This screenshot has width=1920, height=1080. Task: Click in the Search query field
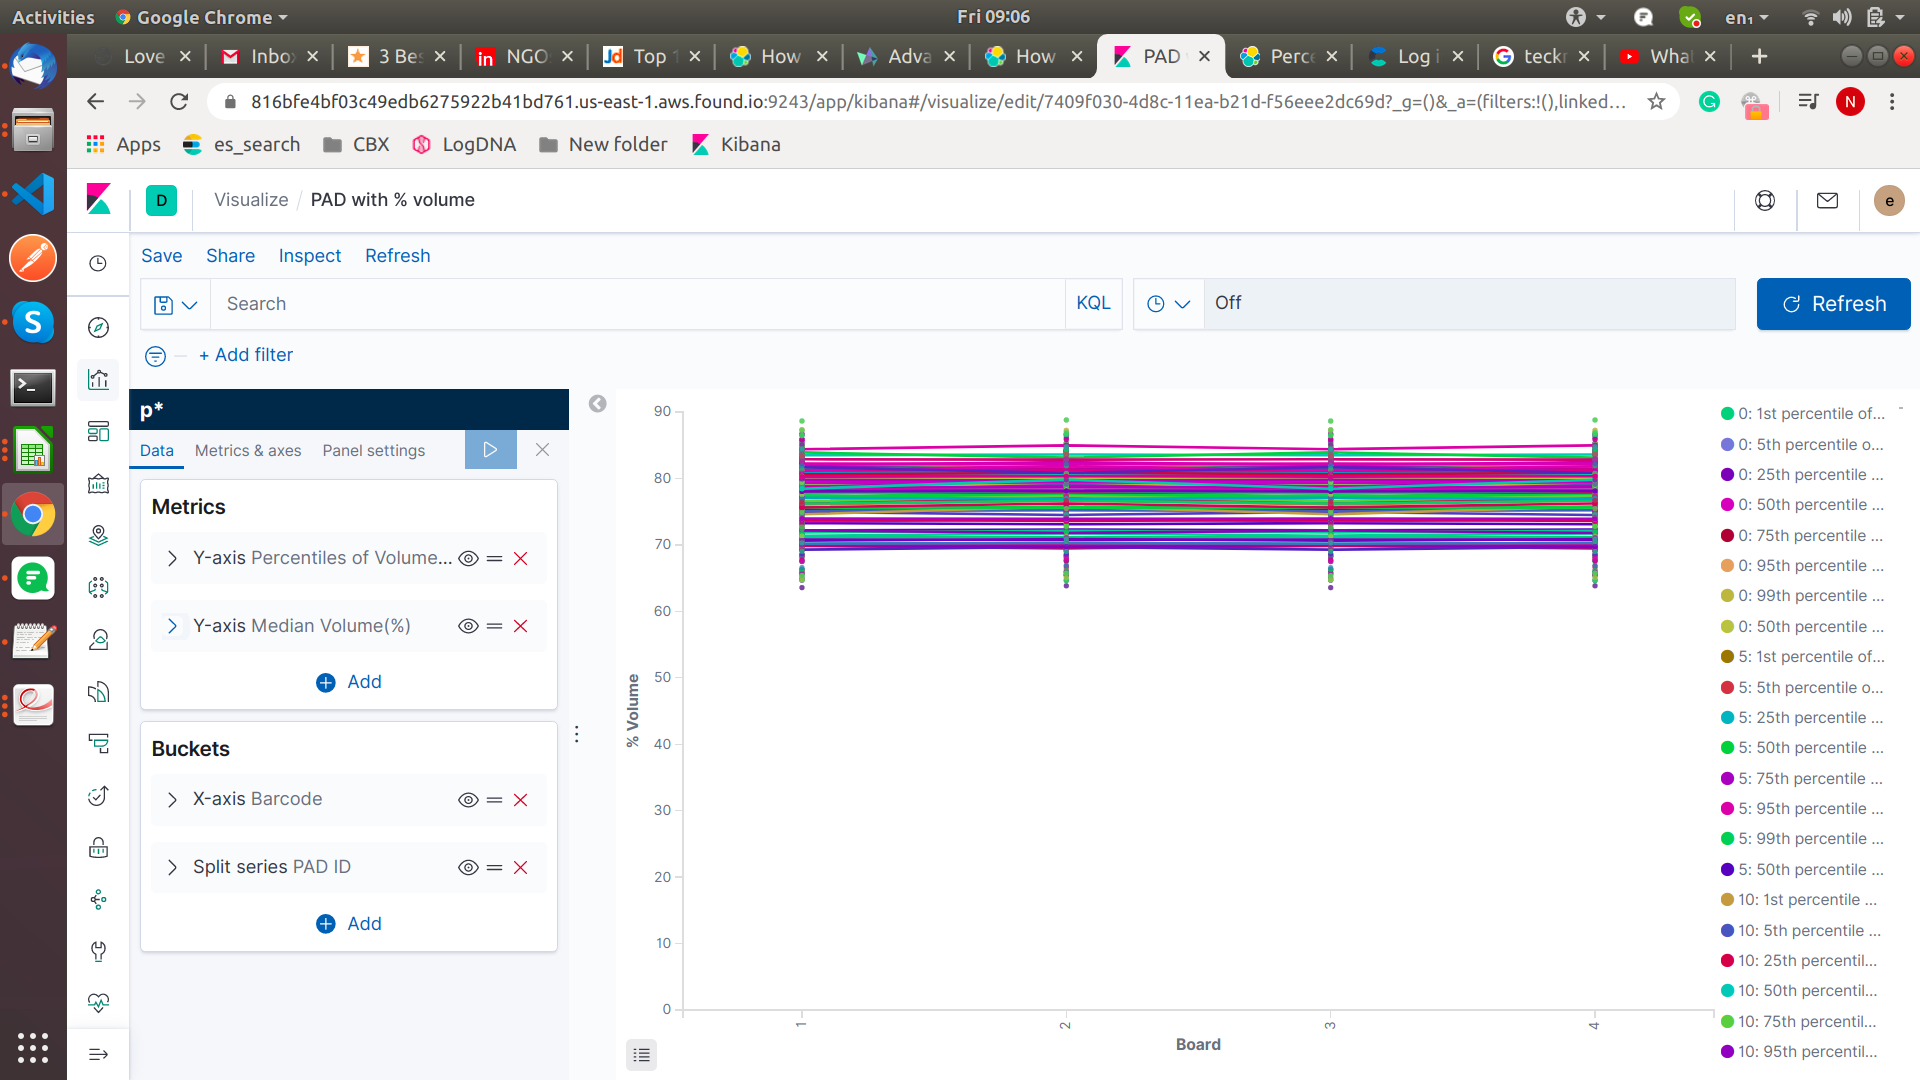pos(640,304)
